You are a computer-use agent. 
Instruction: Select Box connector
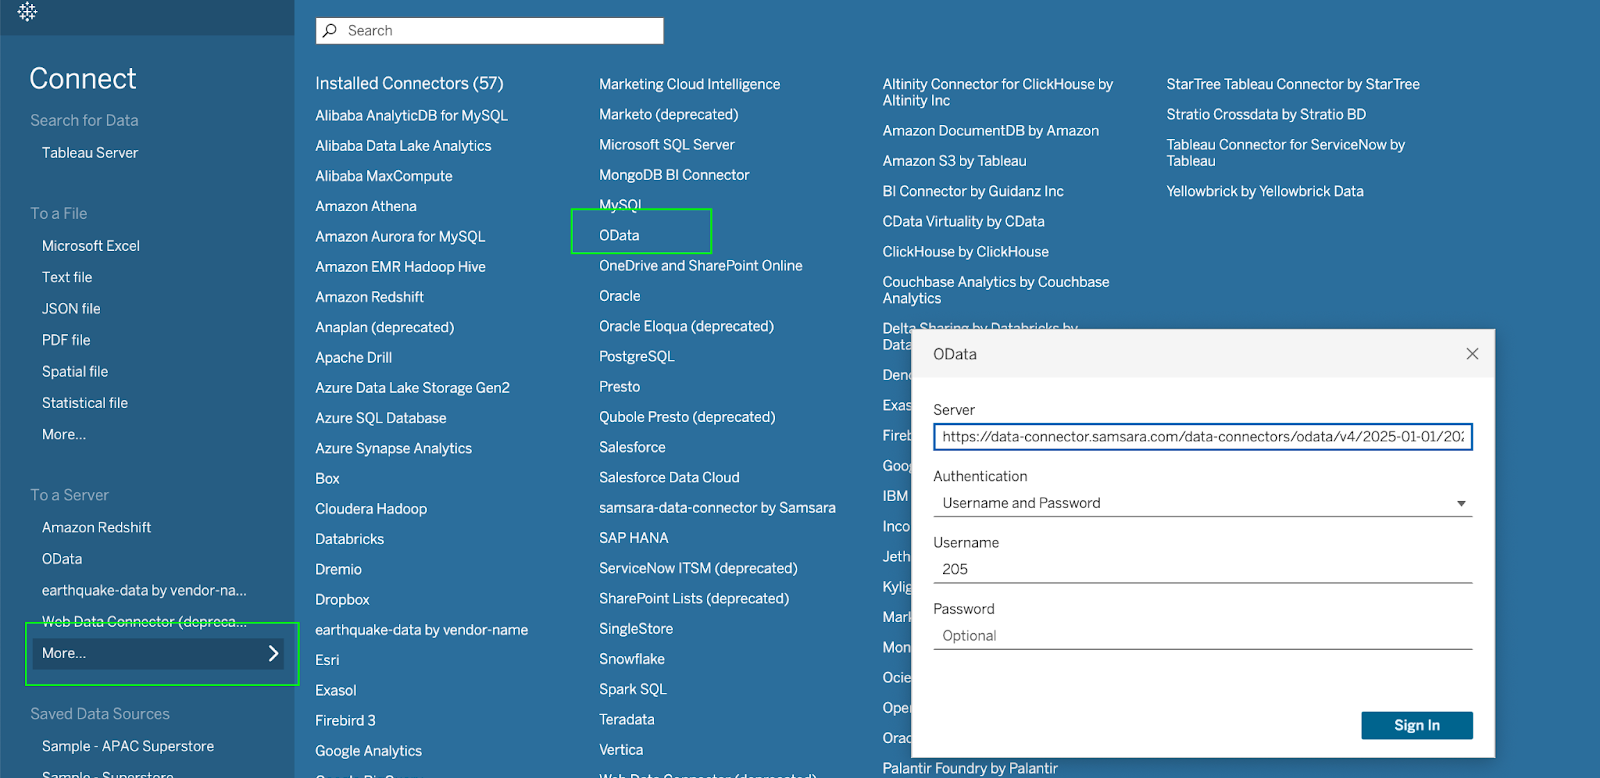[327, 479]
